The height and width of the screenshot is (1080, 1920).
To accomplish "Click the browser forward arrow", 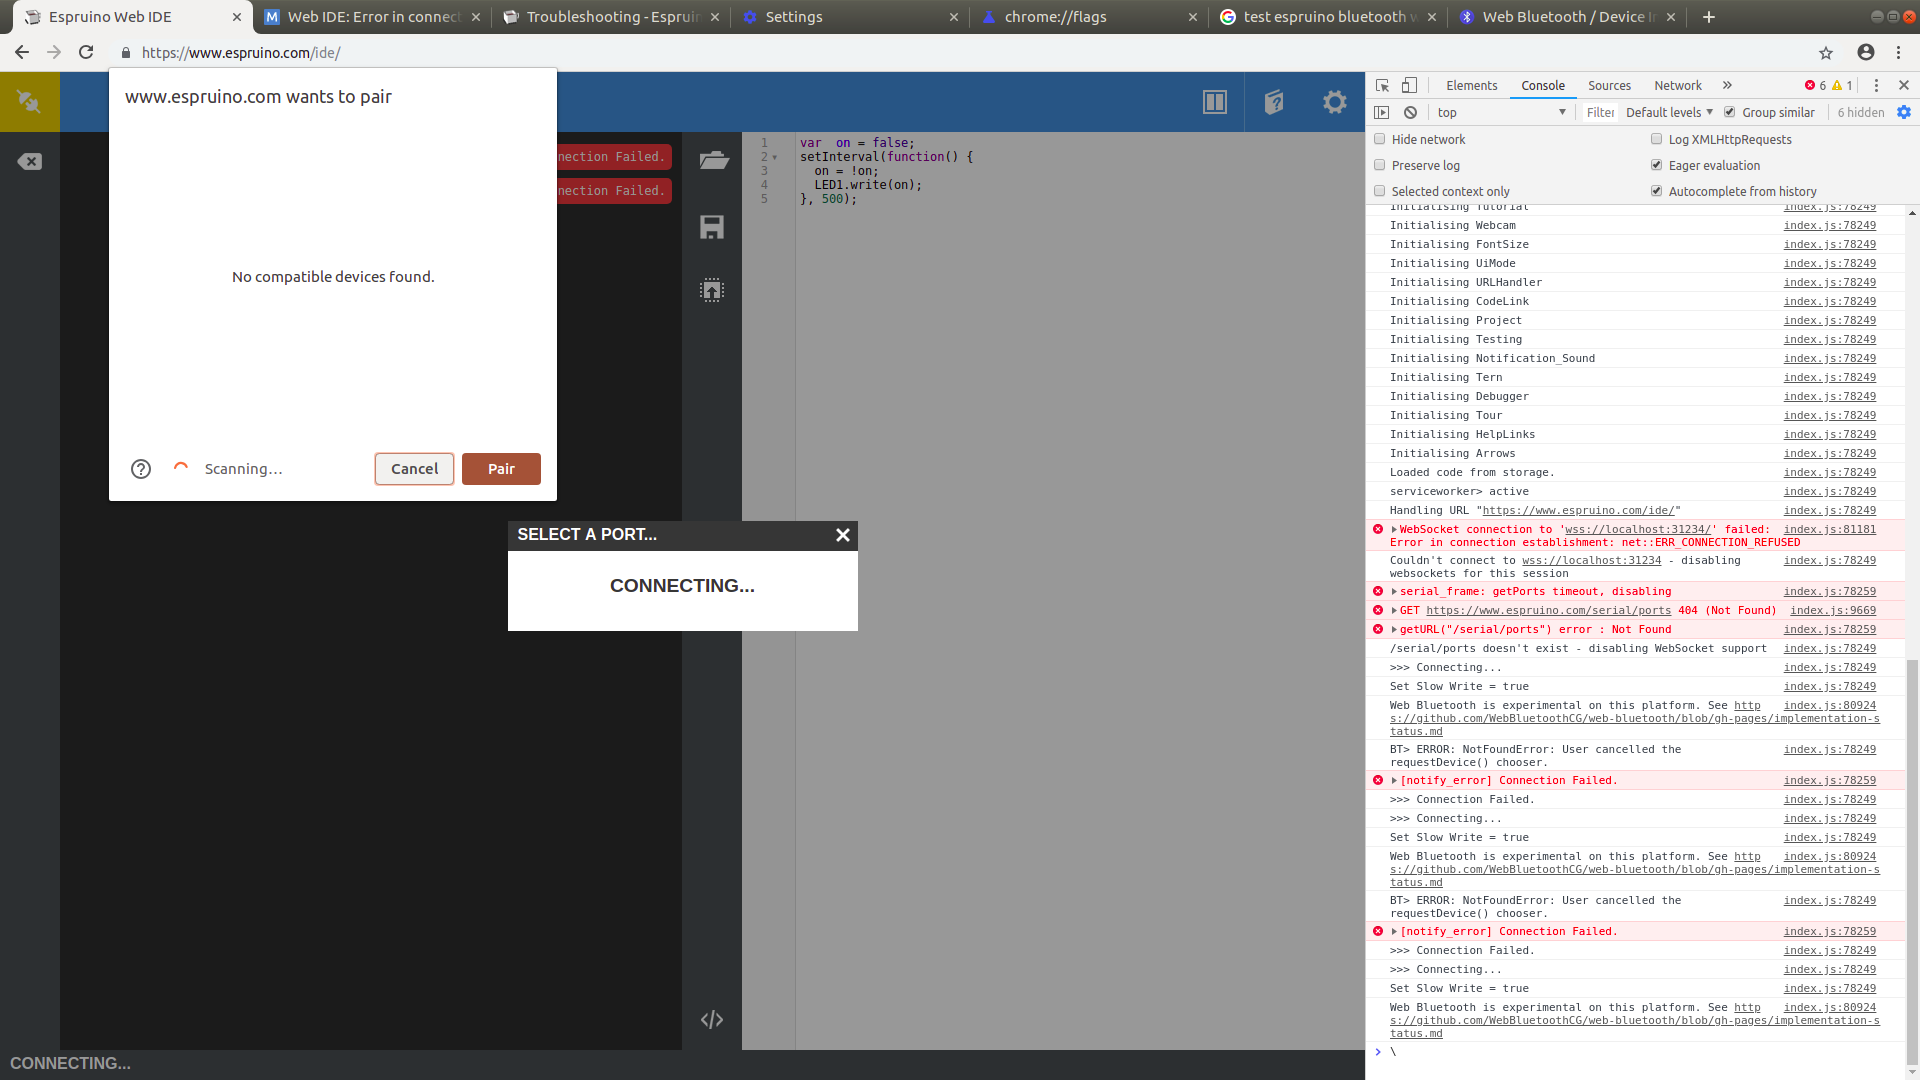I will tap(54, 52).
